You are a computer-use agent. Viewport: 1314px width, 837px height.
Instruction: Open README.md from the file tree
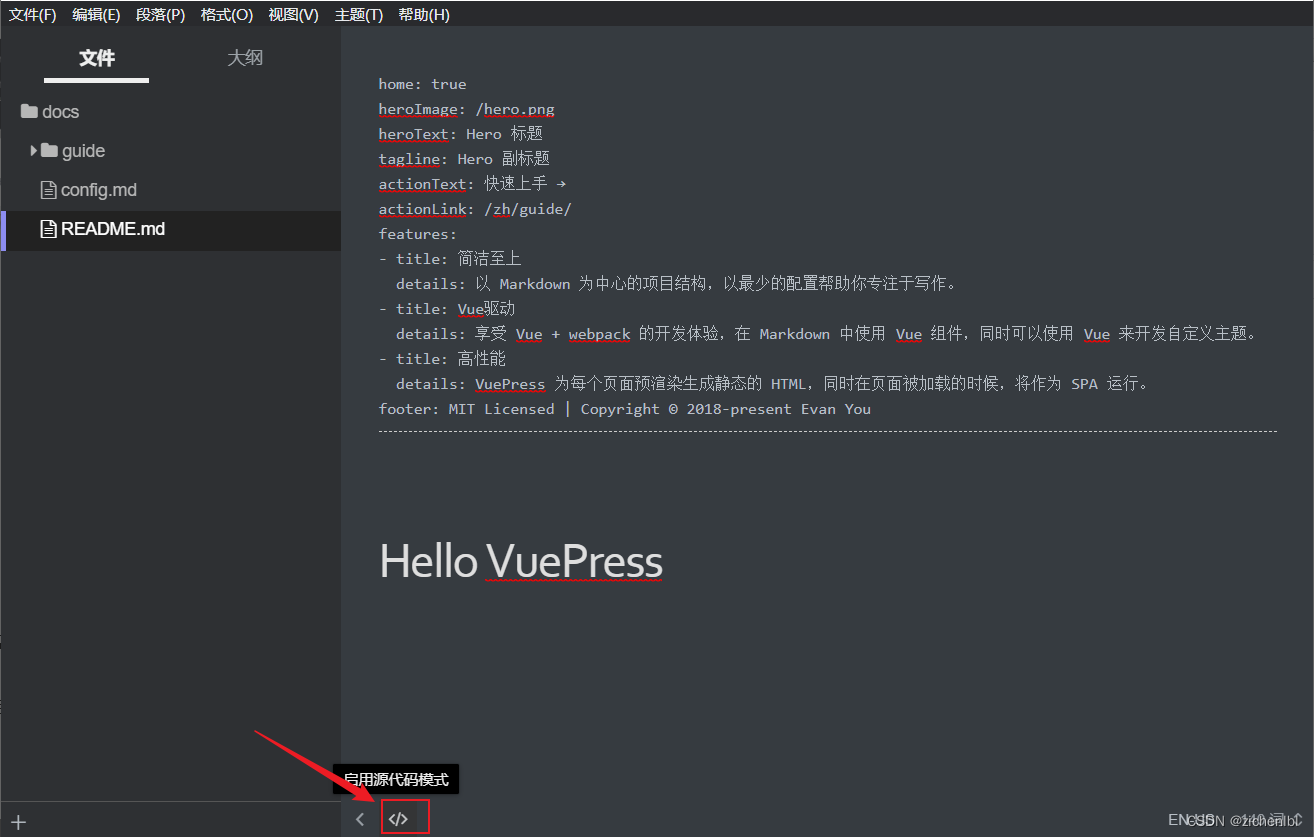click(x=113, y=229)
